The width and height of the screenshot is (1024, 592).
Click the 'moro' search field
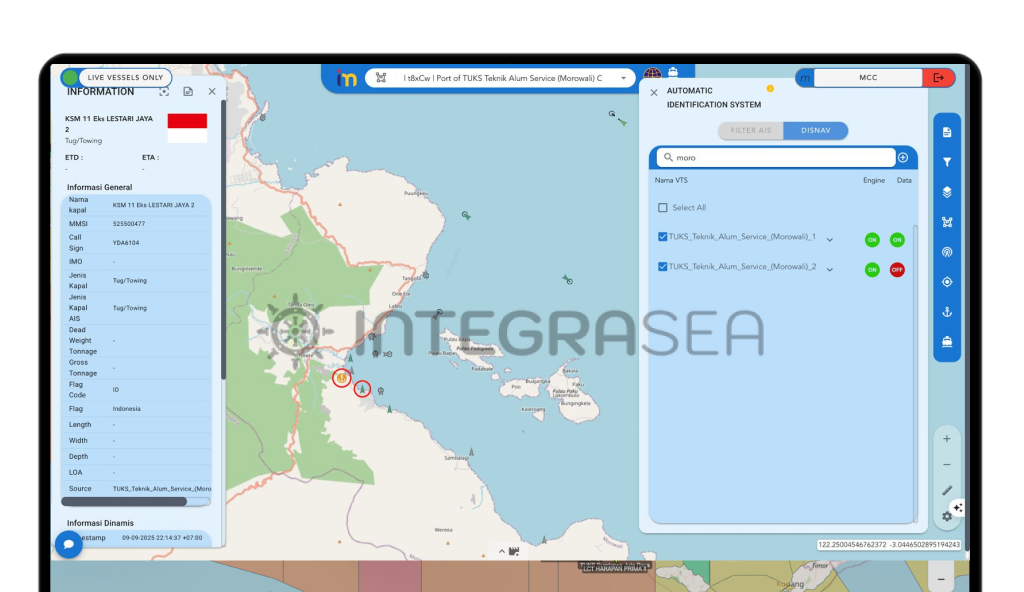[x=776, y=157]
